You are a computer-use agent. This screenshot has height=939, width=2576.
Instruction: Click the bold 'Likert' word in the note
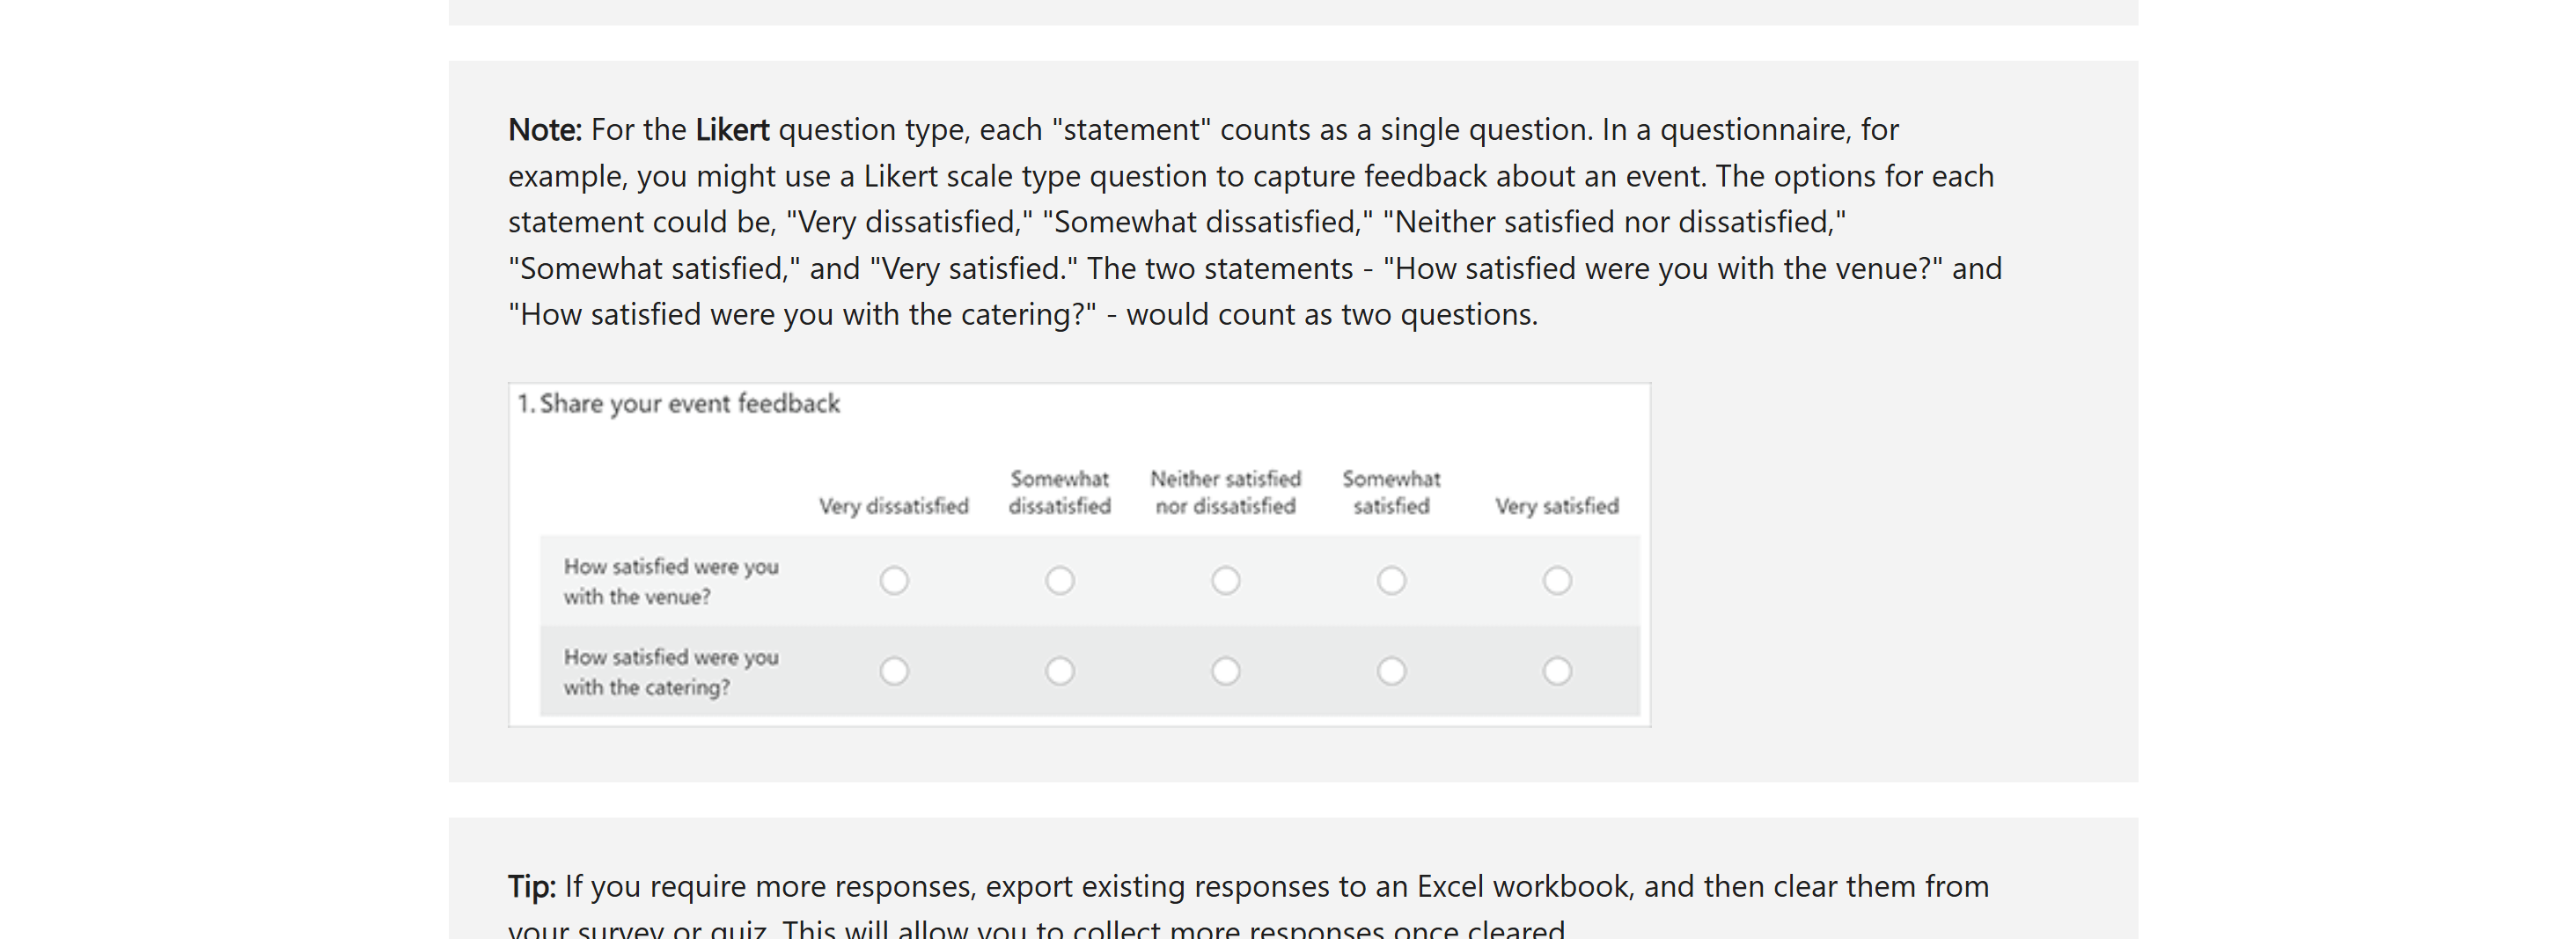click(732, 130)
